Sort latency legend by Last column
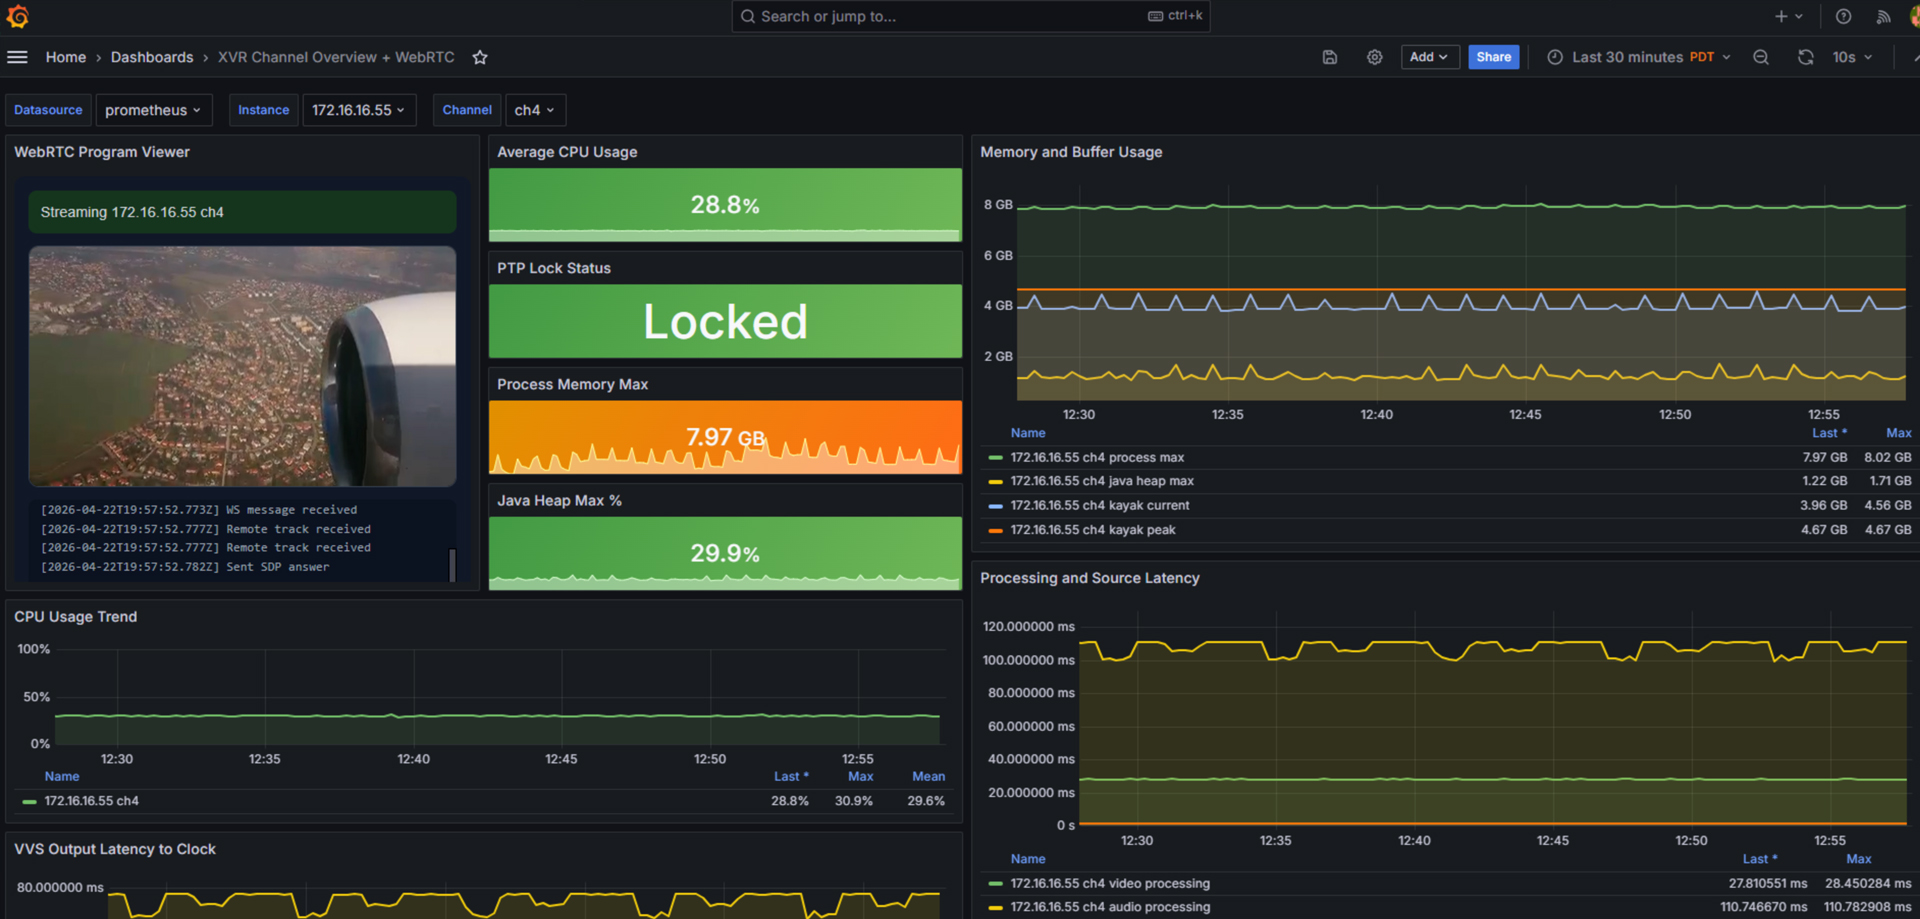 click(x=1760, y=859)
